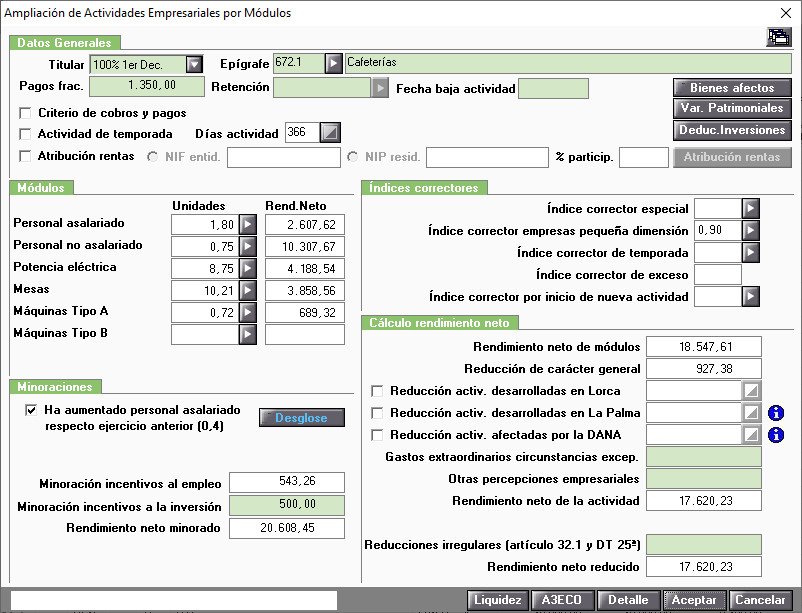The height and width of the screenshot is (613, 802).
Task: Open the Detalle view
Action: tap(629, 600)
